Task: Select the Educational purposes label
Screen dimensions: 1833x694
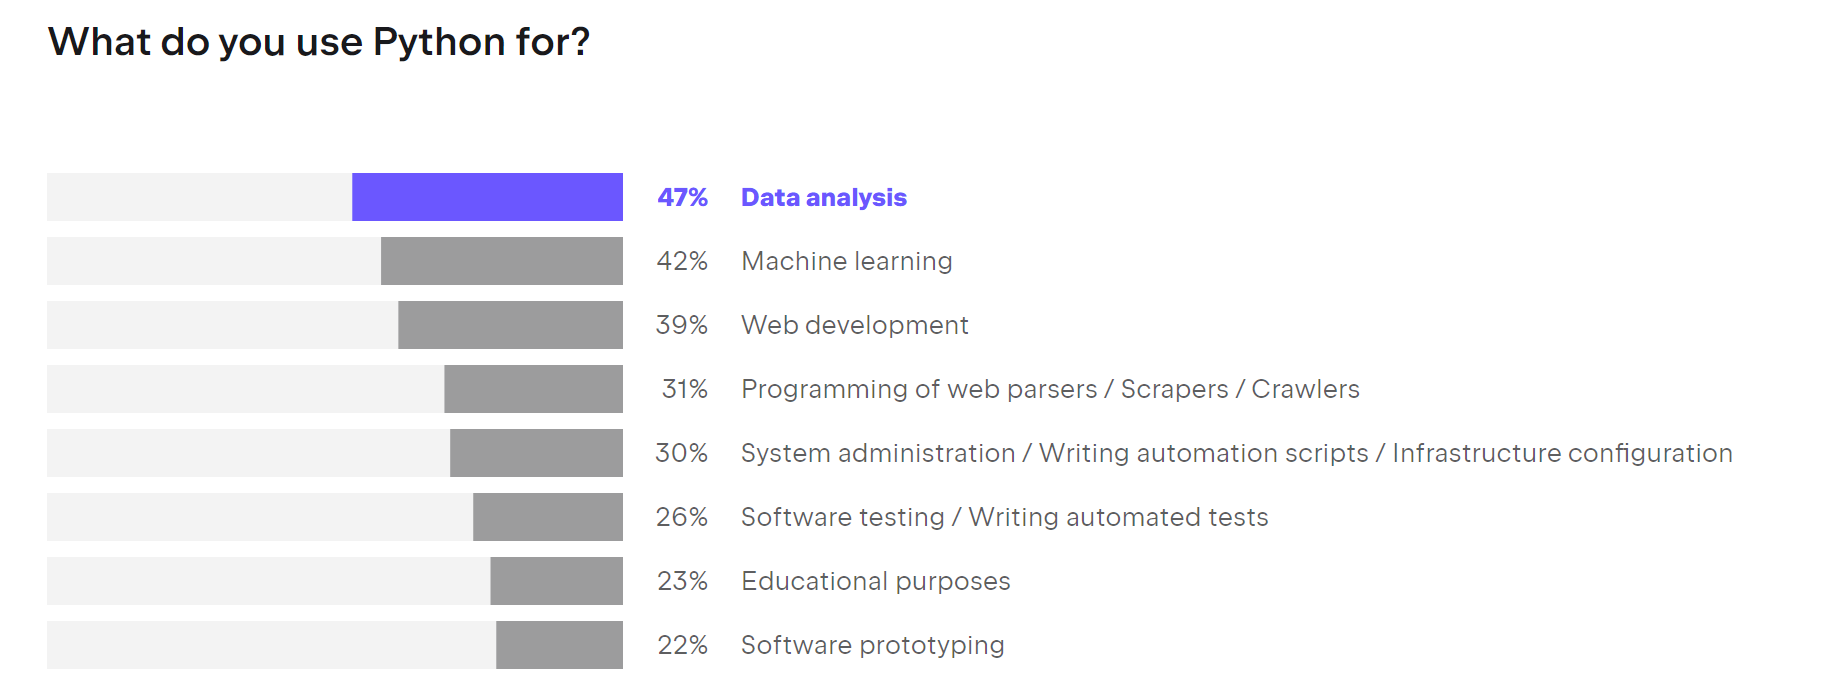Action: (875, 582)
